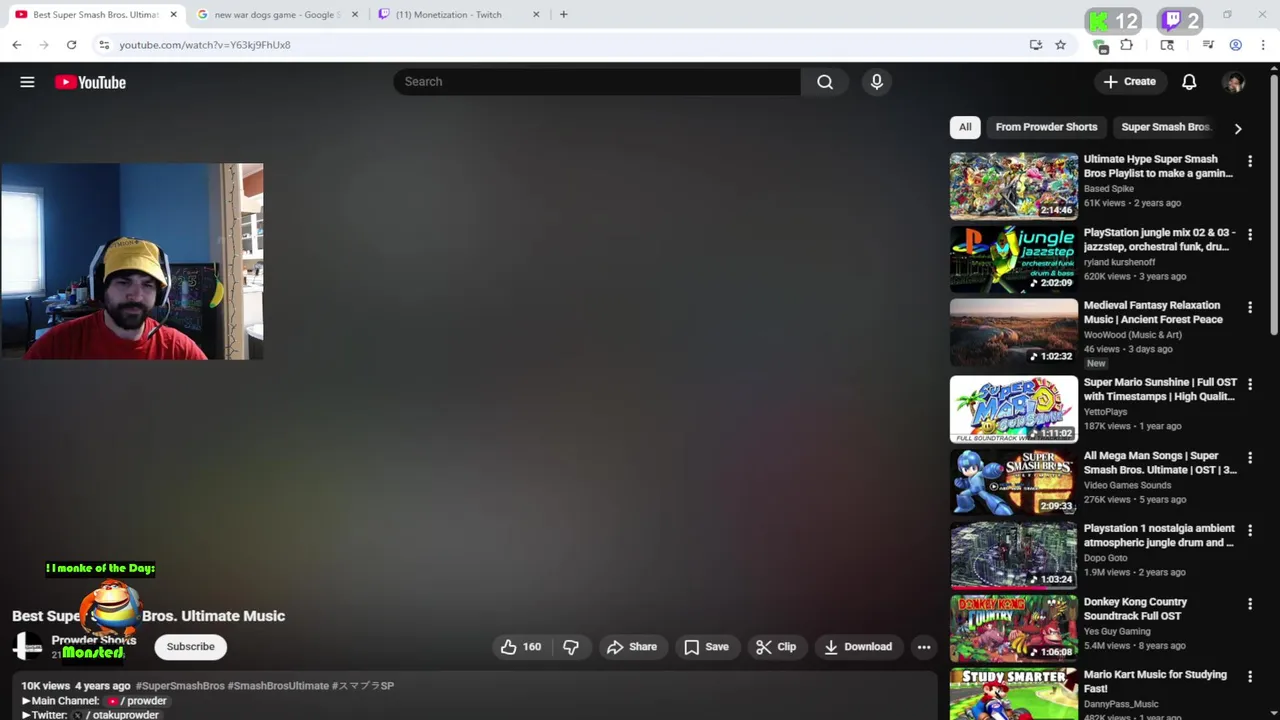Image resolution: width=1280 pixels, height=720 pixels.
Task: Click the YouTube search input field
Action: tap(597, 82)
